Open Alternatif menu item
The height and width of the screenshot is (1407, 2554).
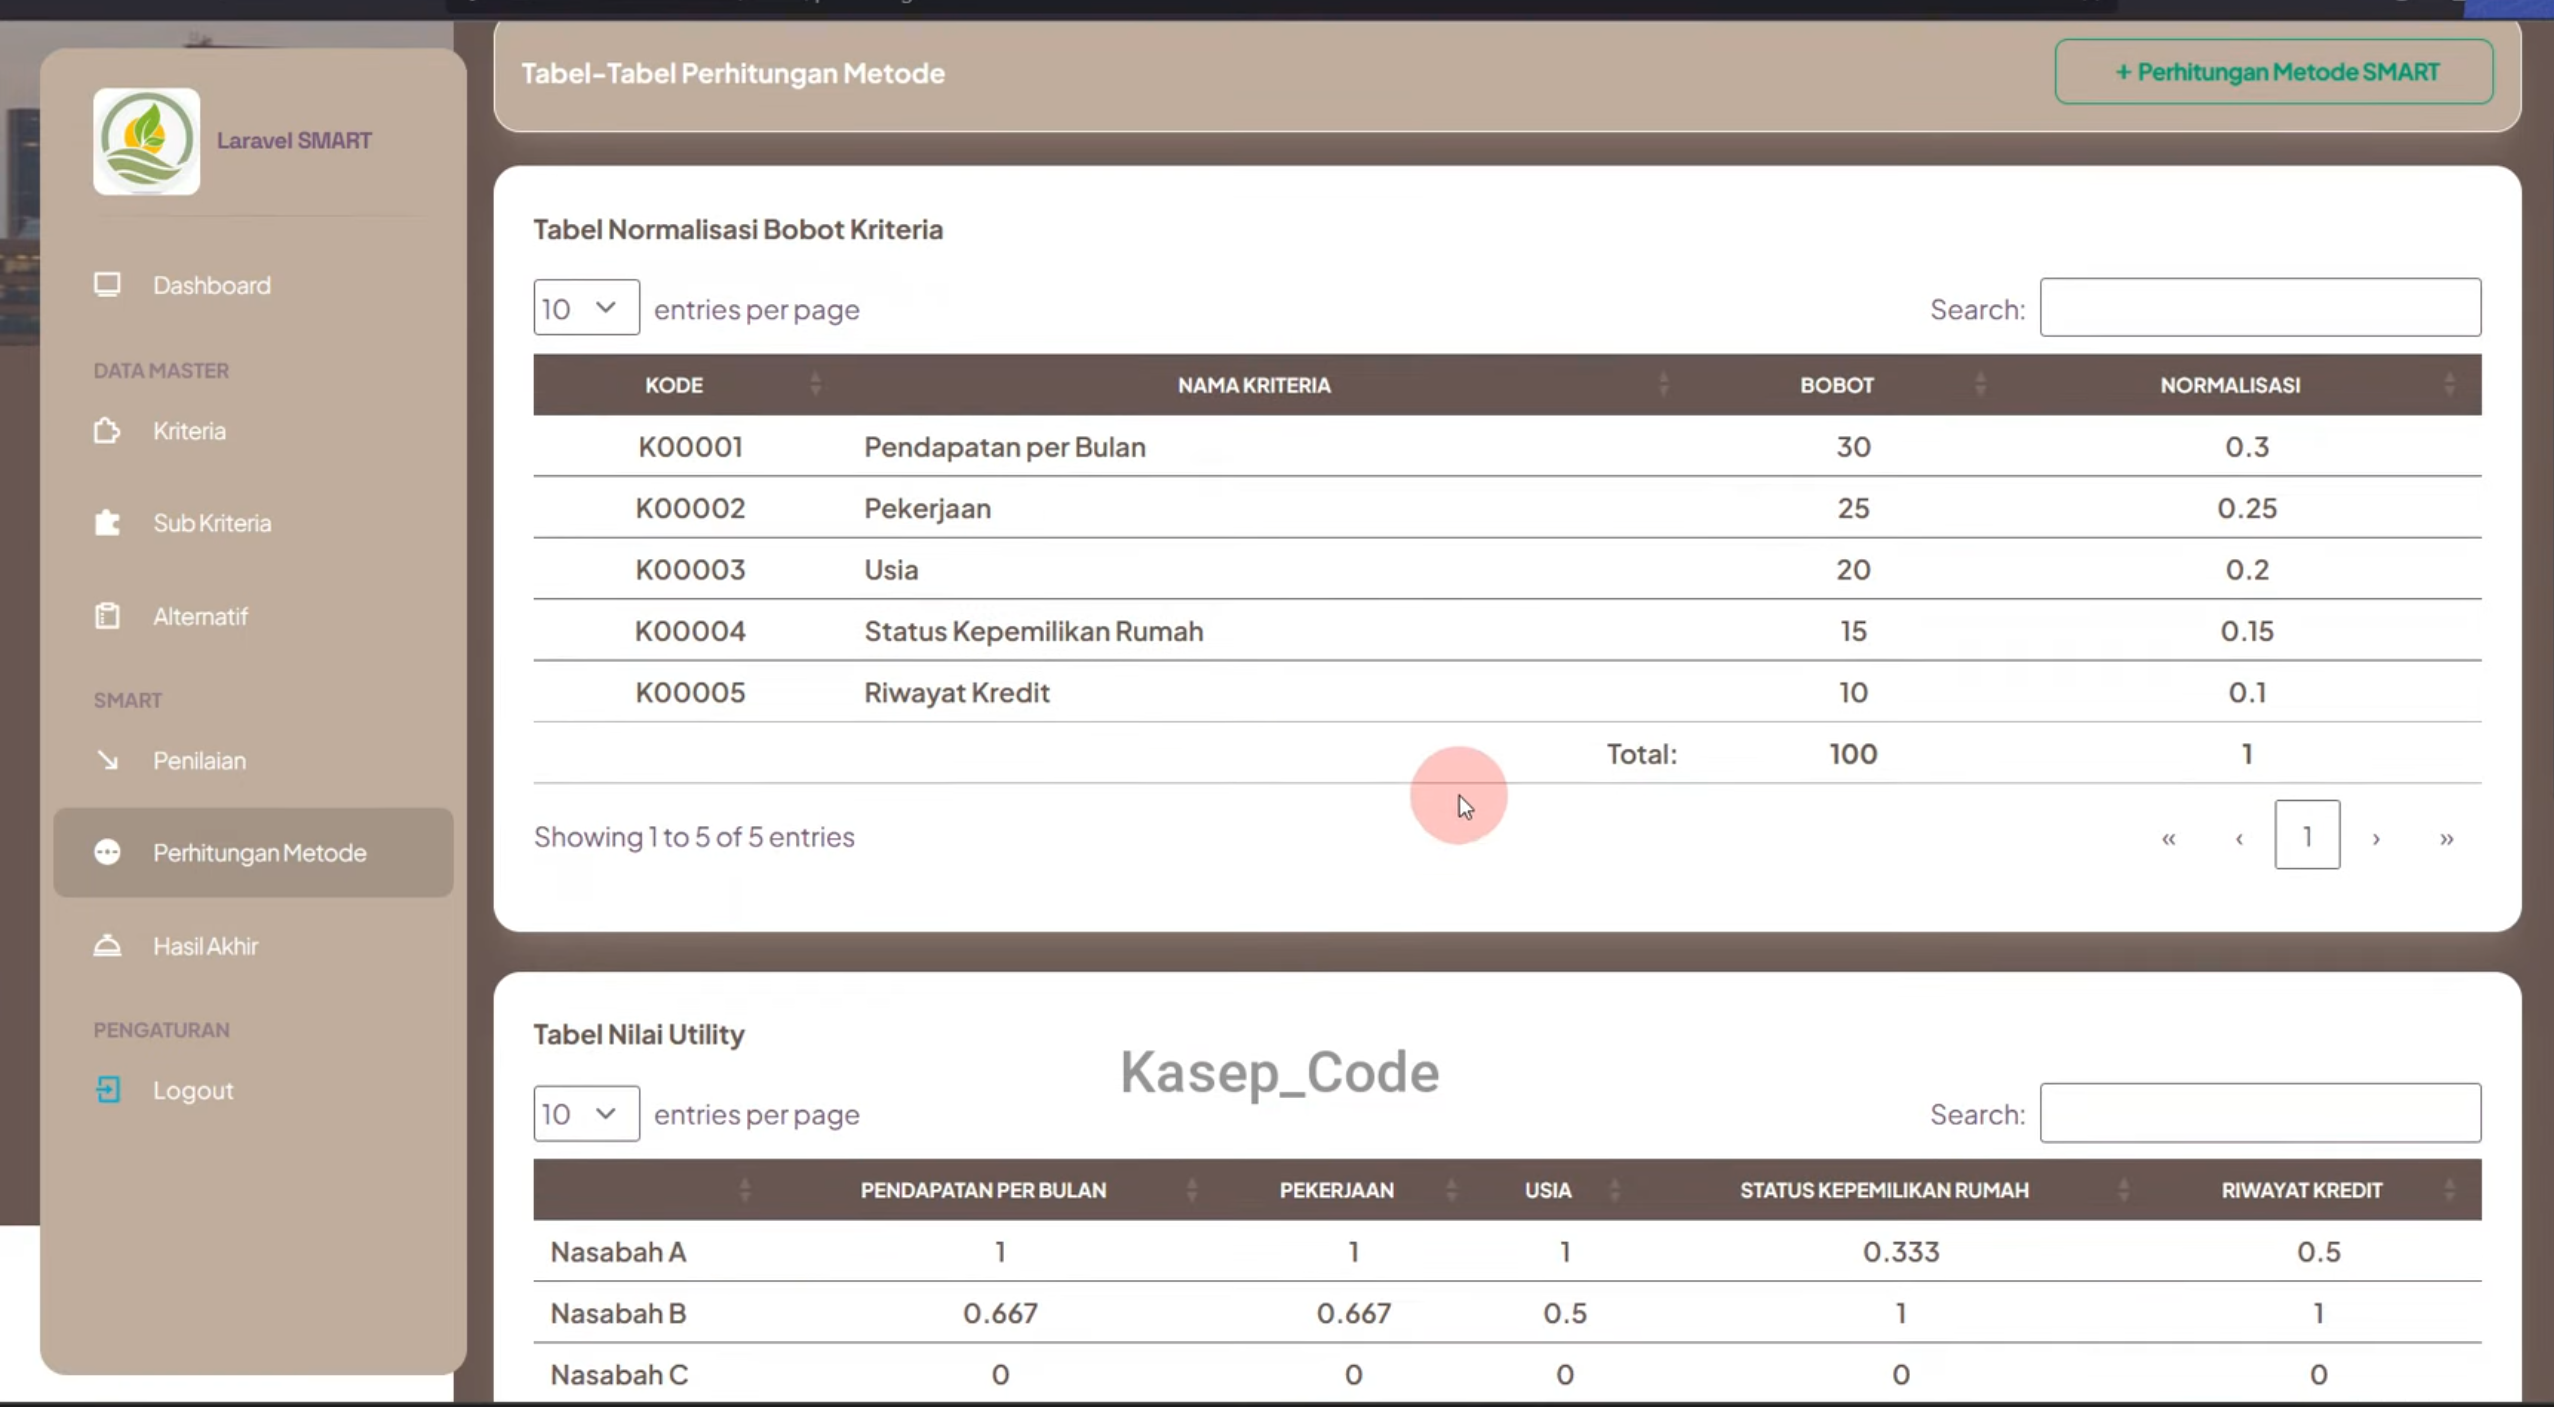point(200,616)
